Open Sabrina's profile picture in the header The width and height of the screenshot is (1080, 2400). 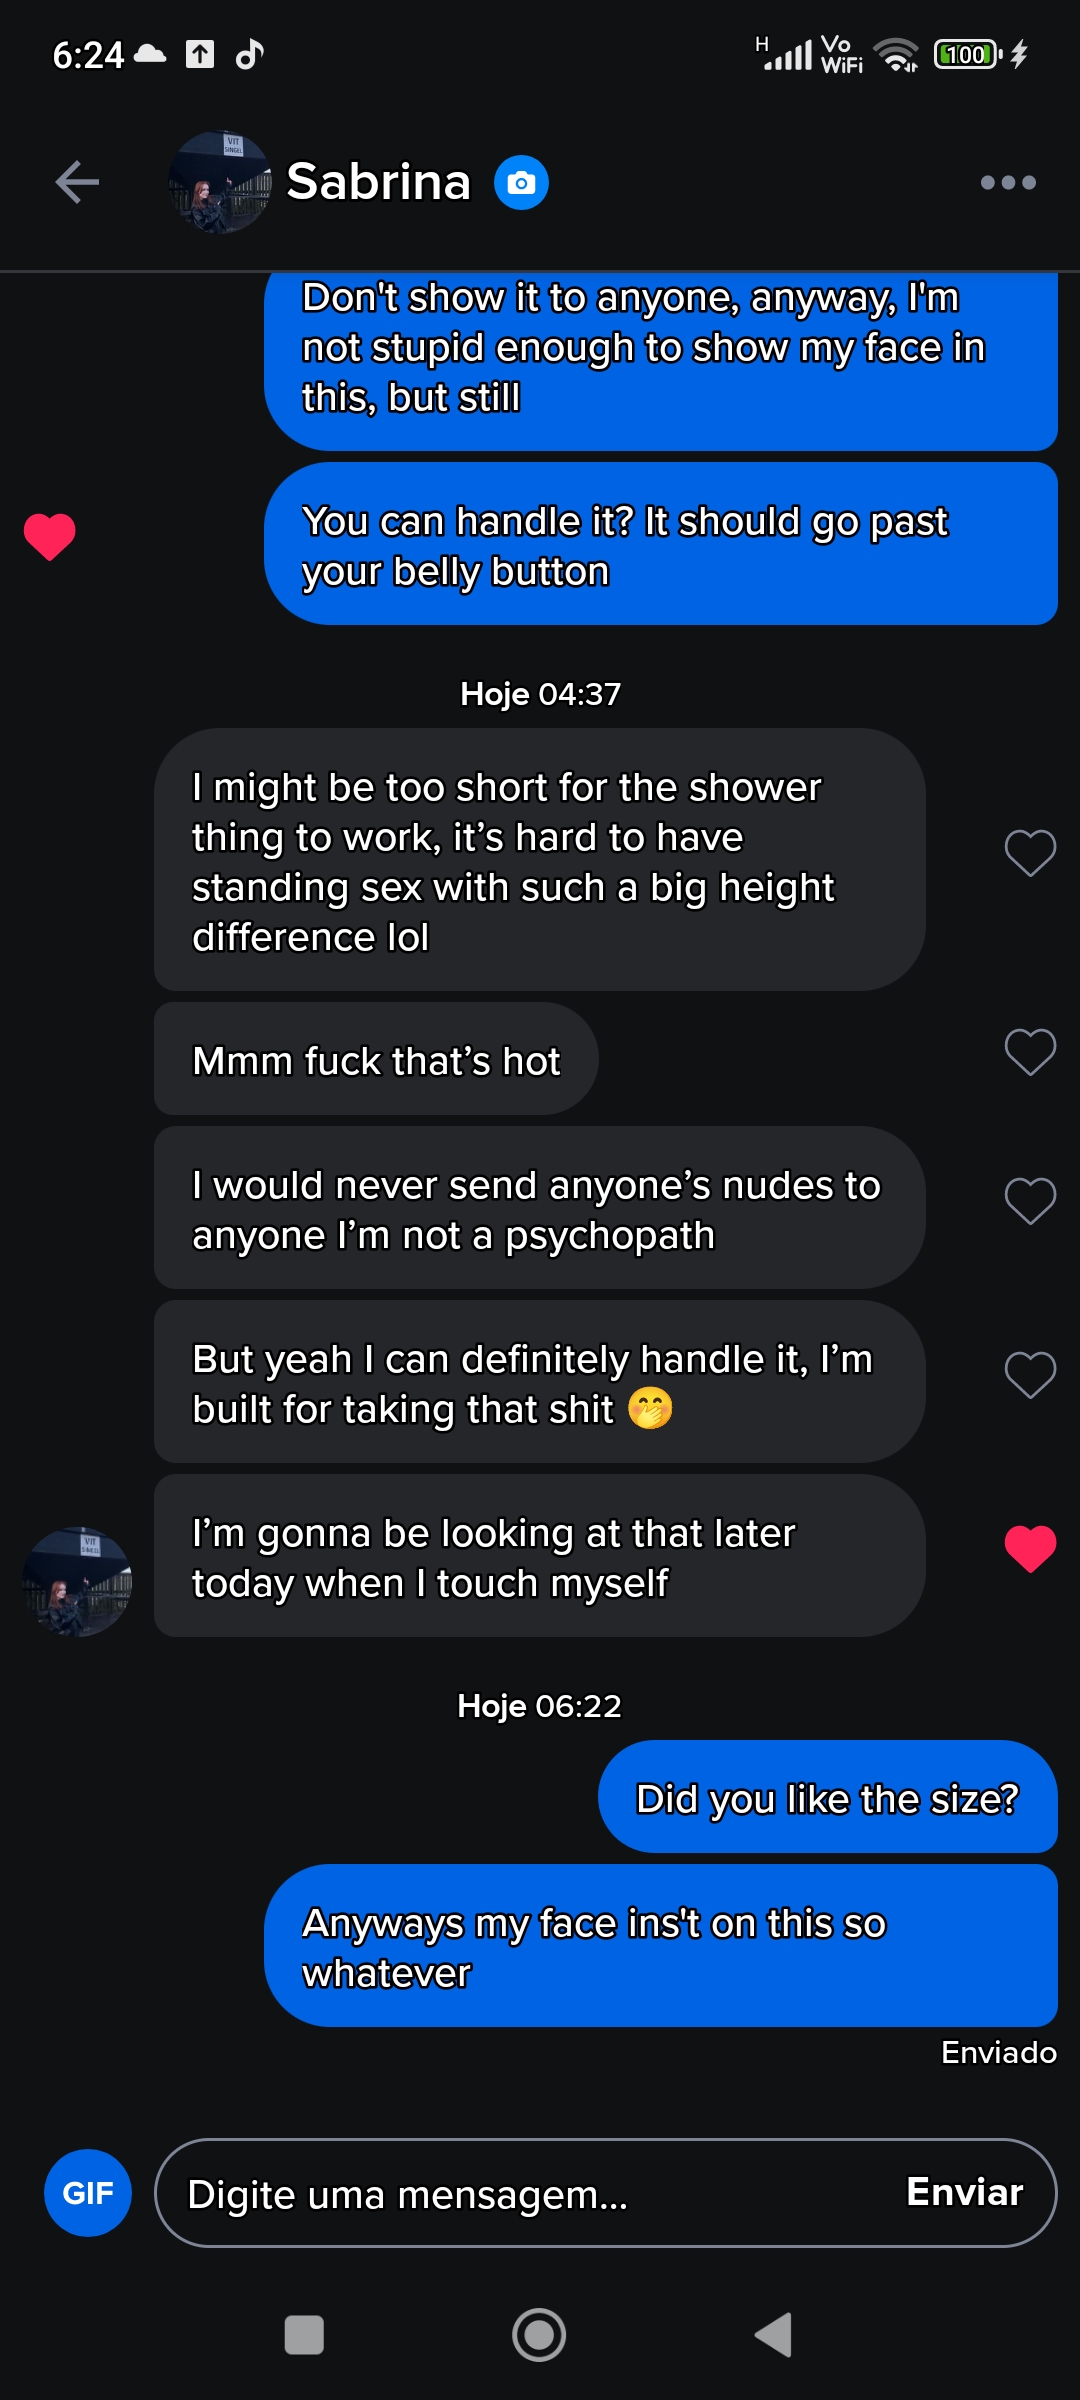pos(220,182)
